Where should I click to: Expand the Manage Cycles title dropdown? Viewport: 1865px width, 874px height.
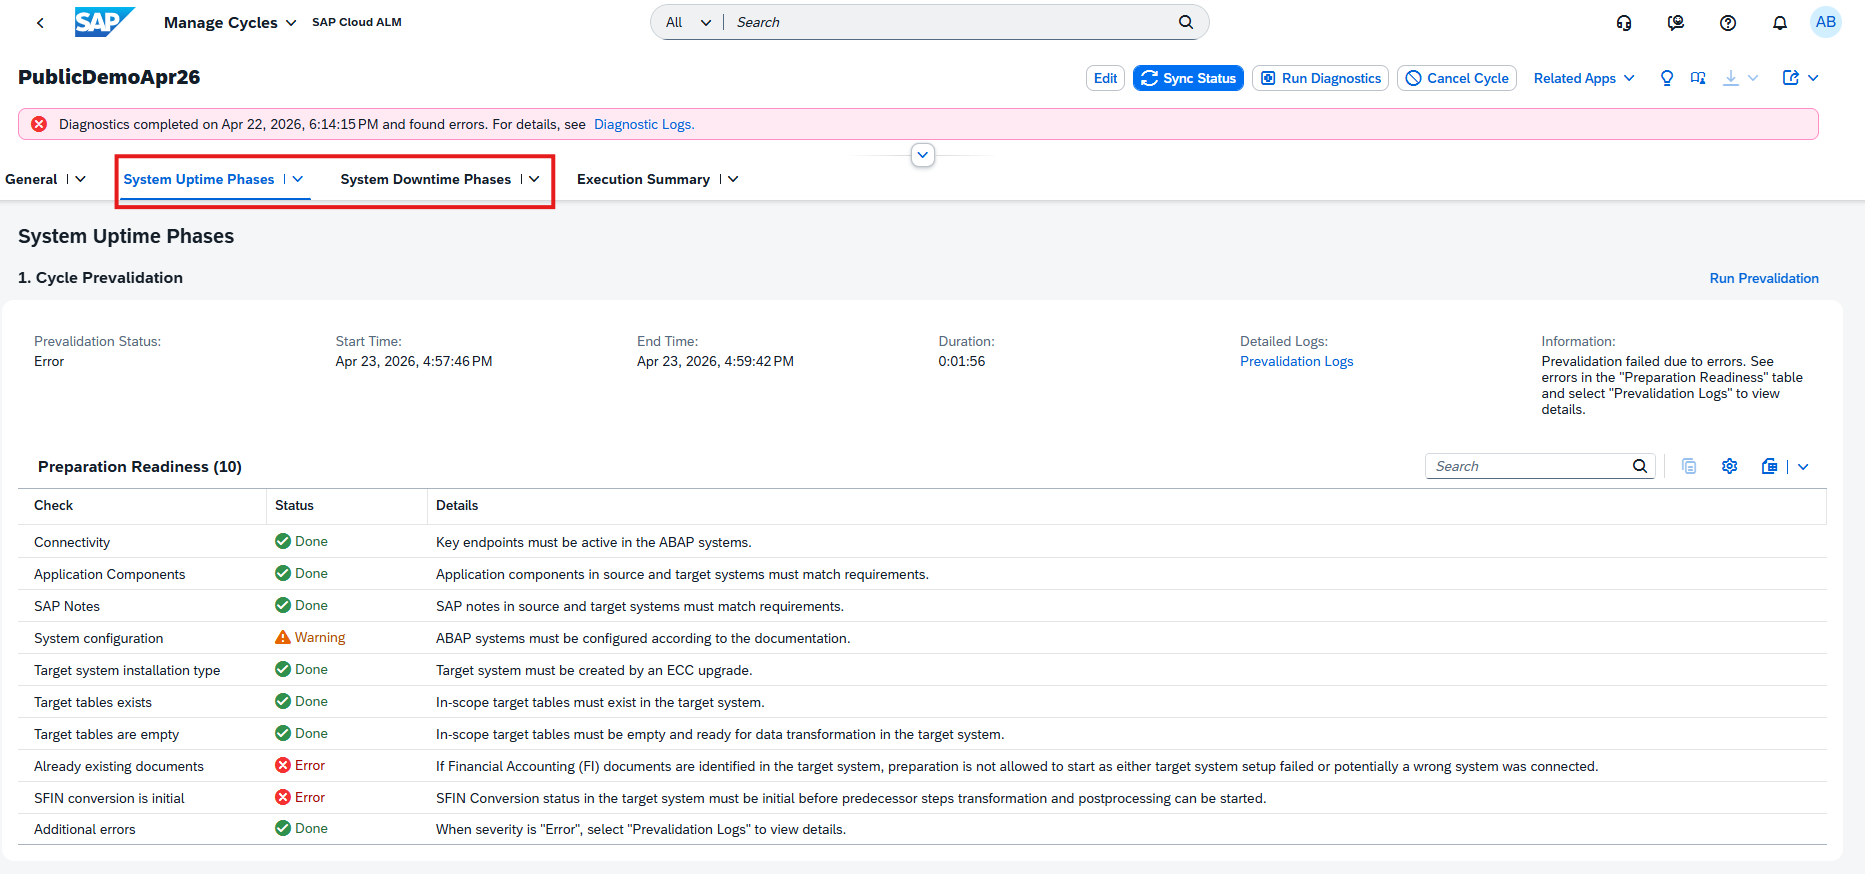point(291,23)
